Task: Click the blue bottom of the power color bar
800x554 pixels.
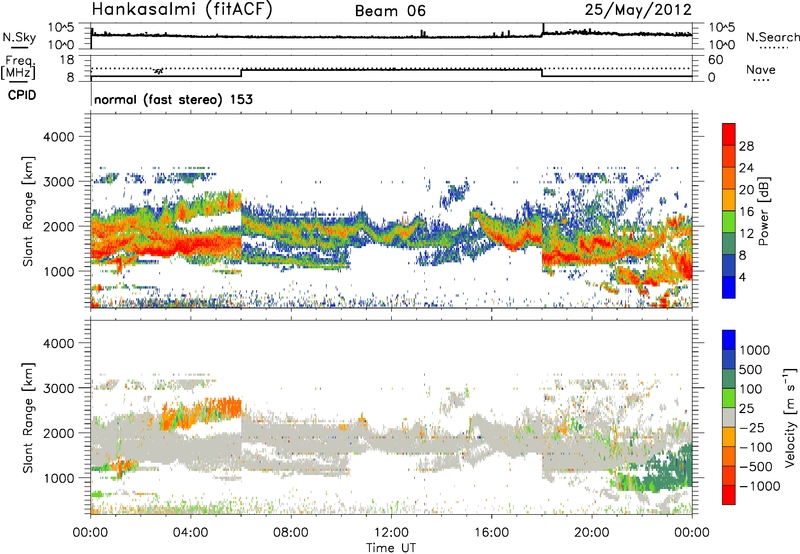Action: [729, 288]
